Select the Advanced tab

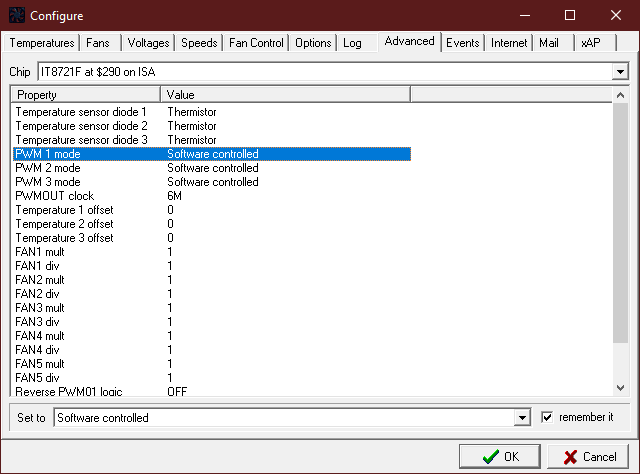tap(409, 41)
